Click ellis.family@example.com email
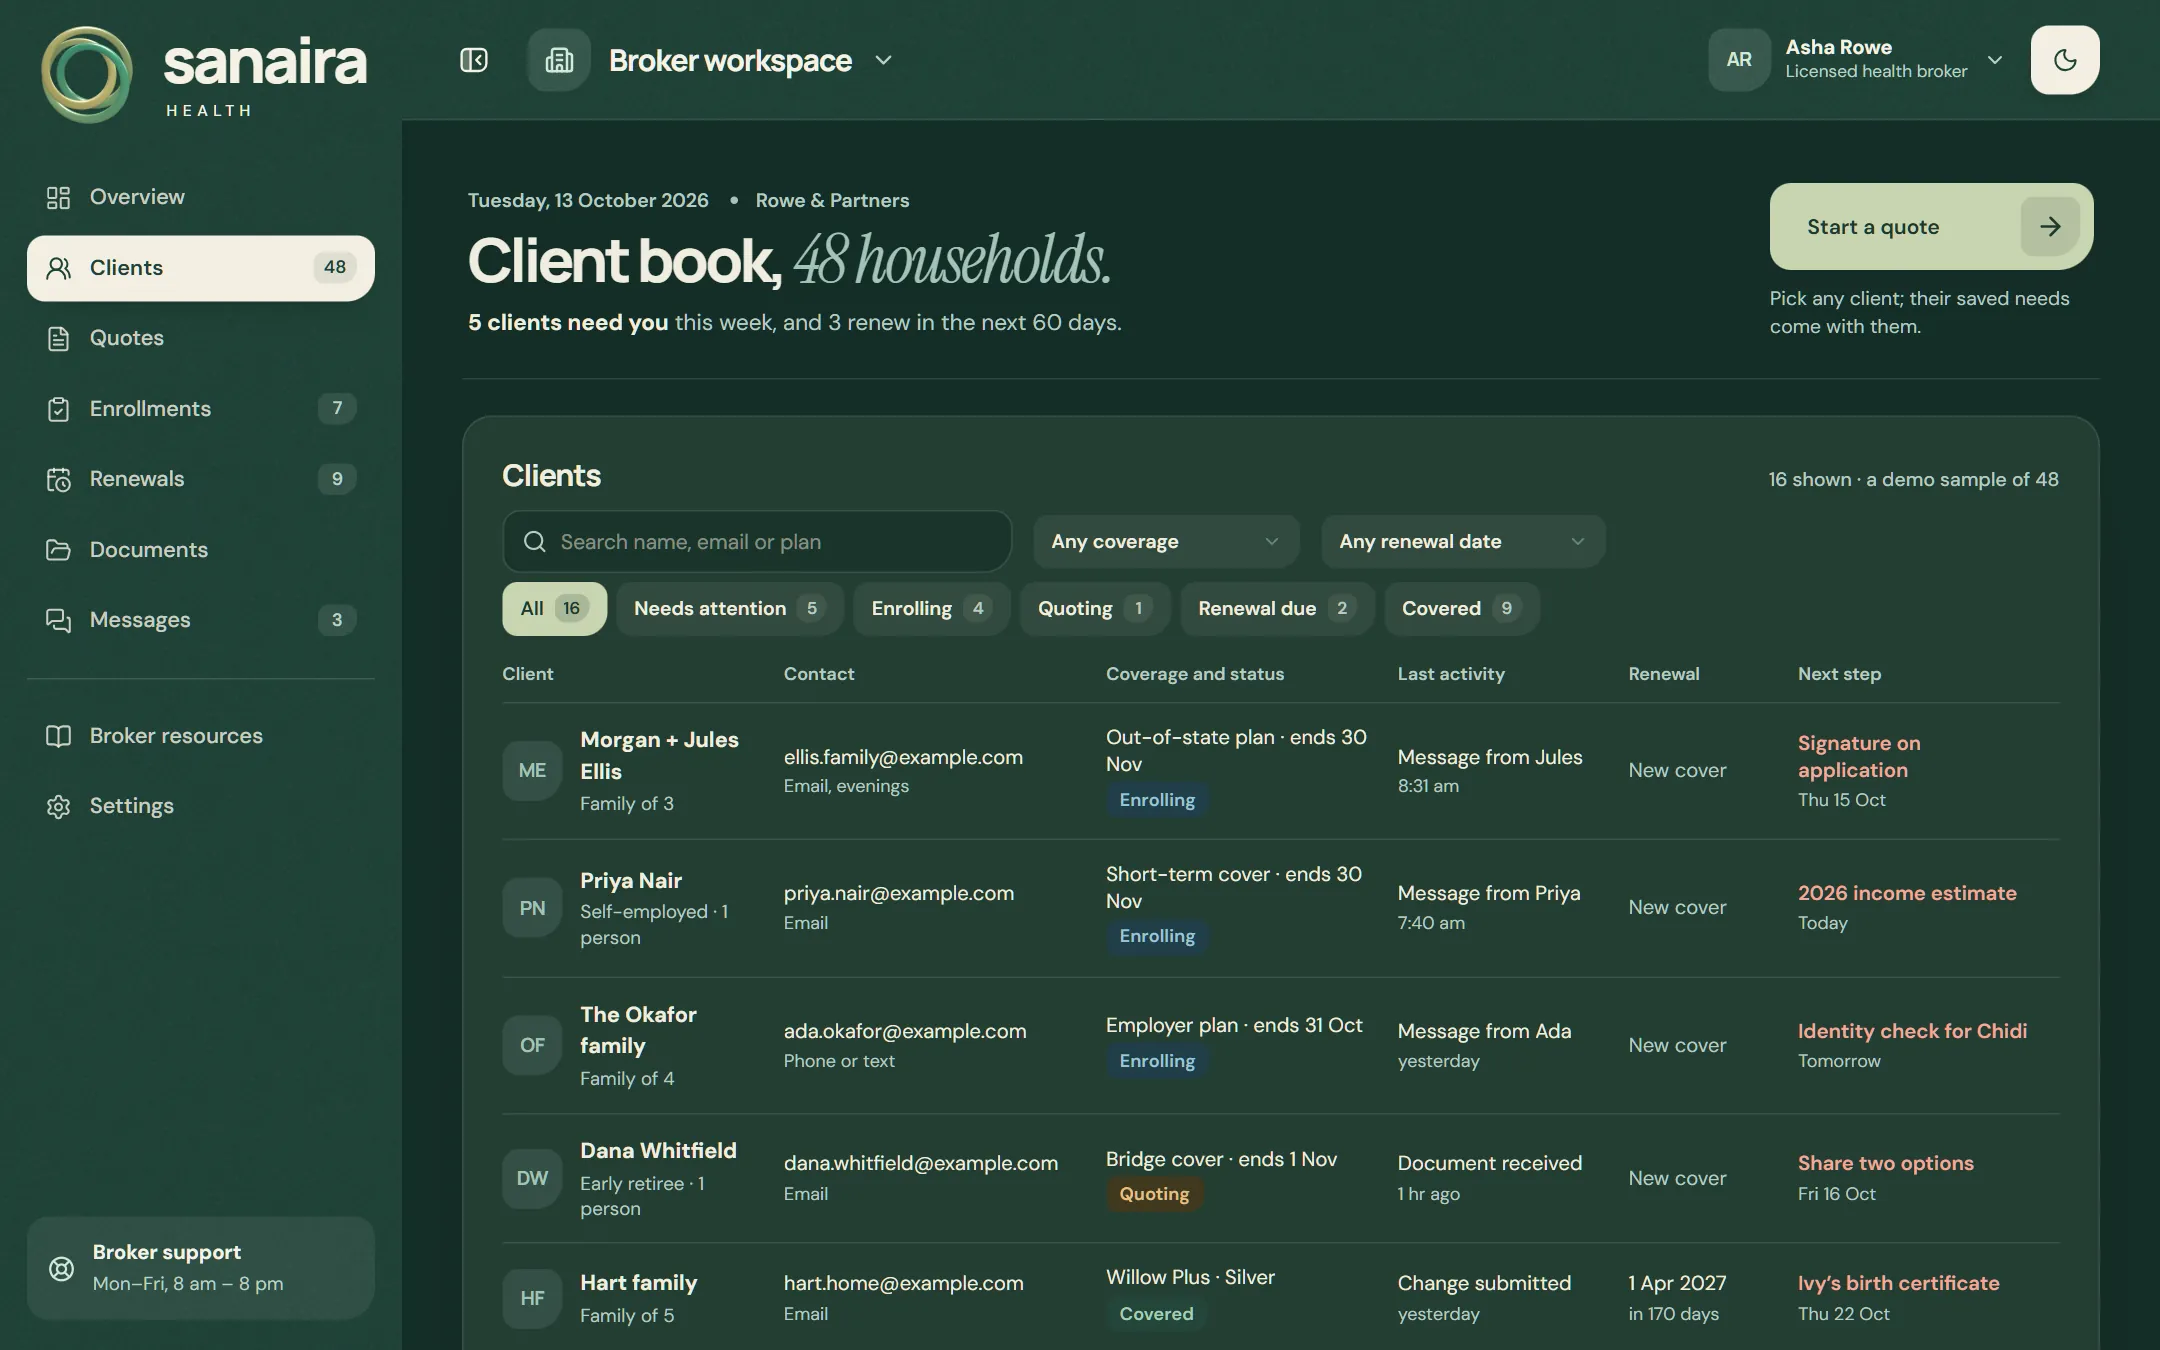This screenshot has width=2160, height=1350. click(903, 757)
